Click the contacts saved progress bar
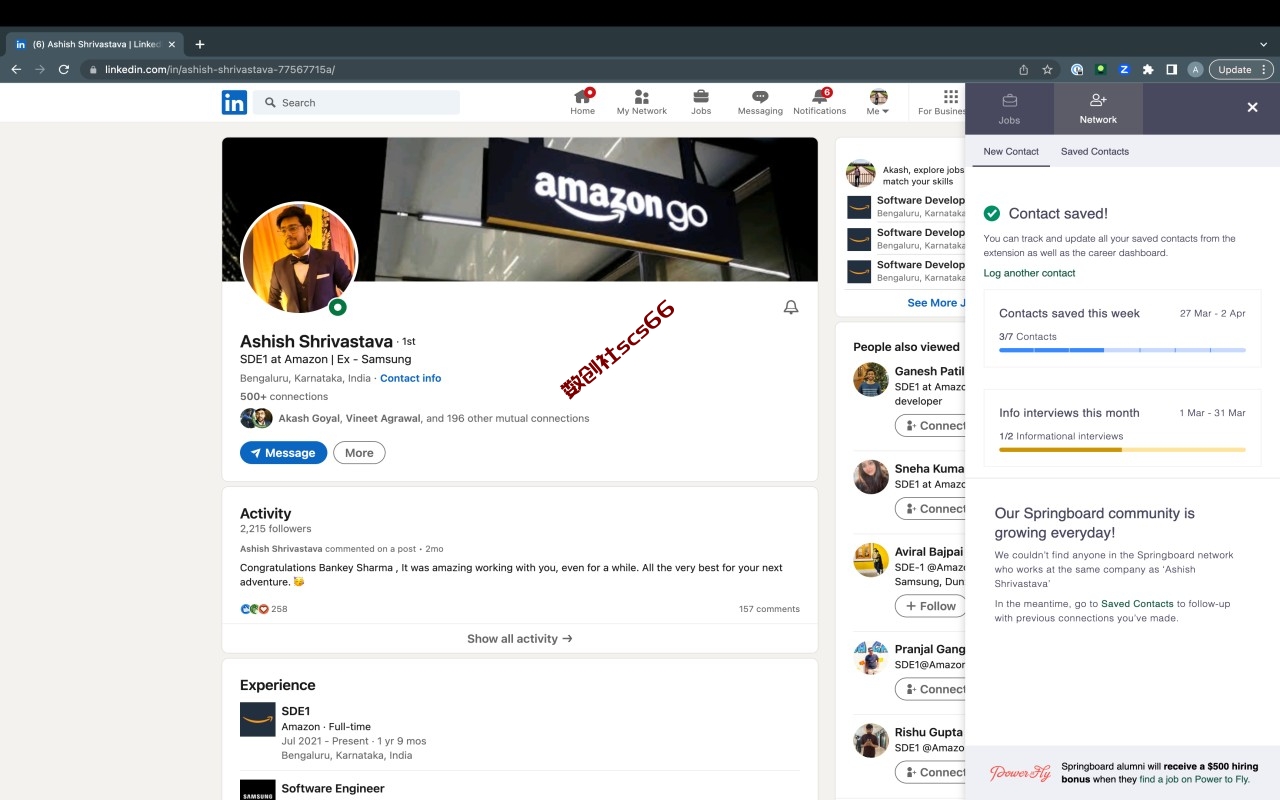Image resolution: width=1280 pixels, height=800 pixels. (x=1122, y=350)
